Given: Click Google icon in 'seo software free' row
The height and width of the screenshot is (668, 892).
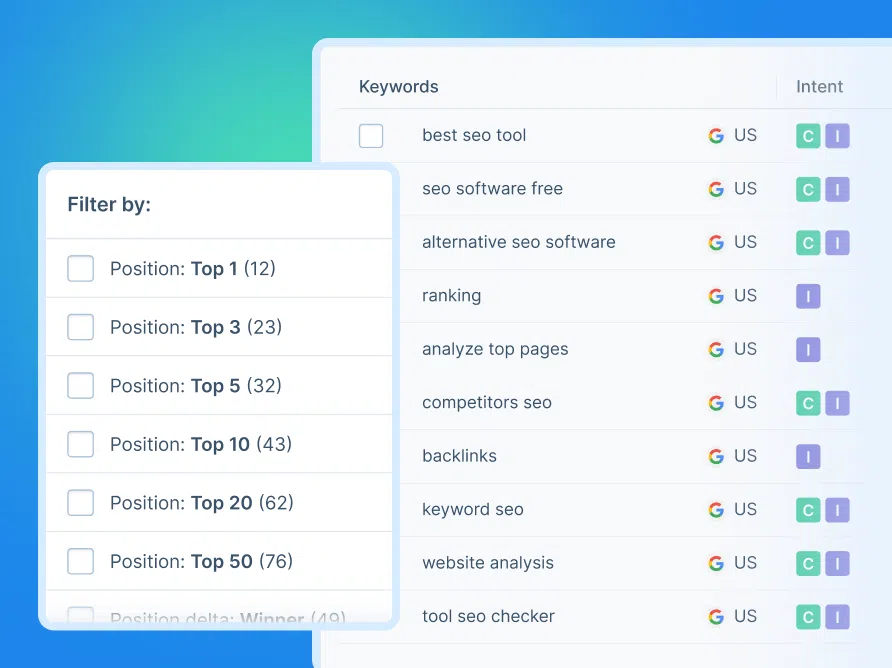Looking at the screenshot, I should click(716, 189).
